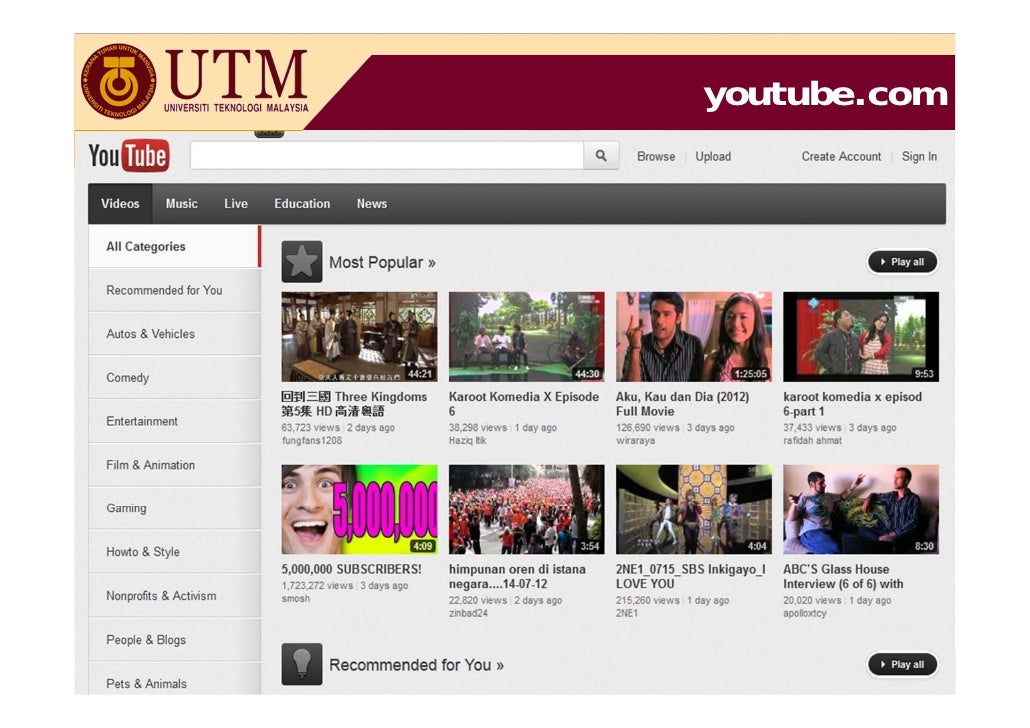Select Recommended for You in sidebar

tap(175, 290)
